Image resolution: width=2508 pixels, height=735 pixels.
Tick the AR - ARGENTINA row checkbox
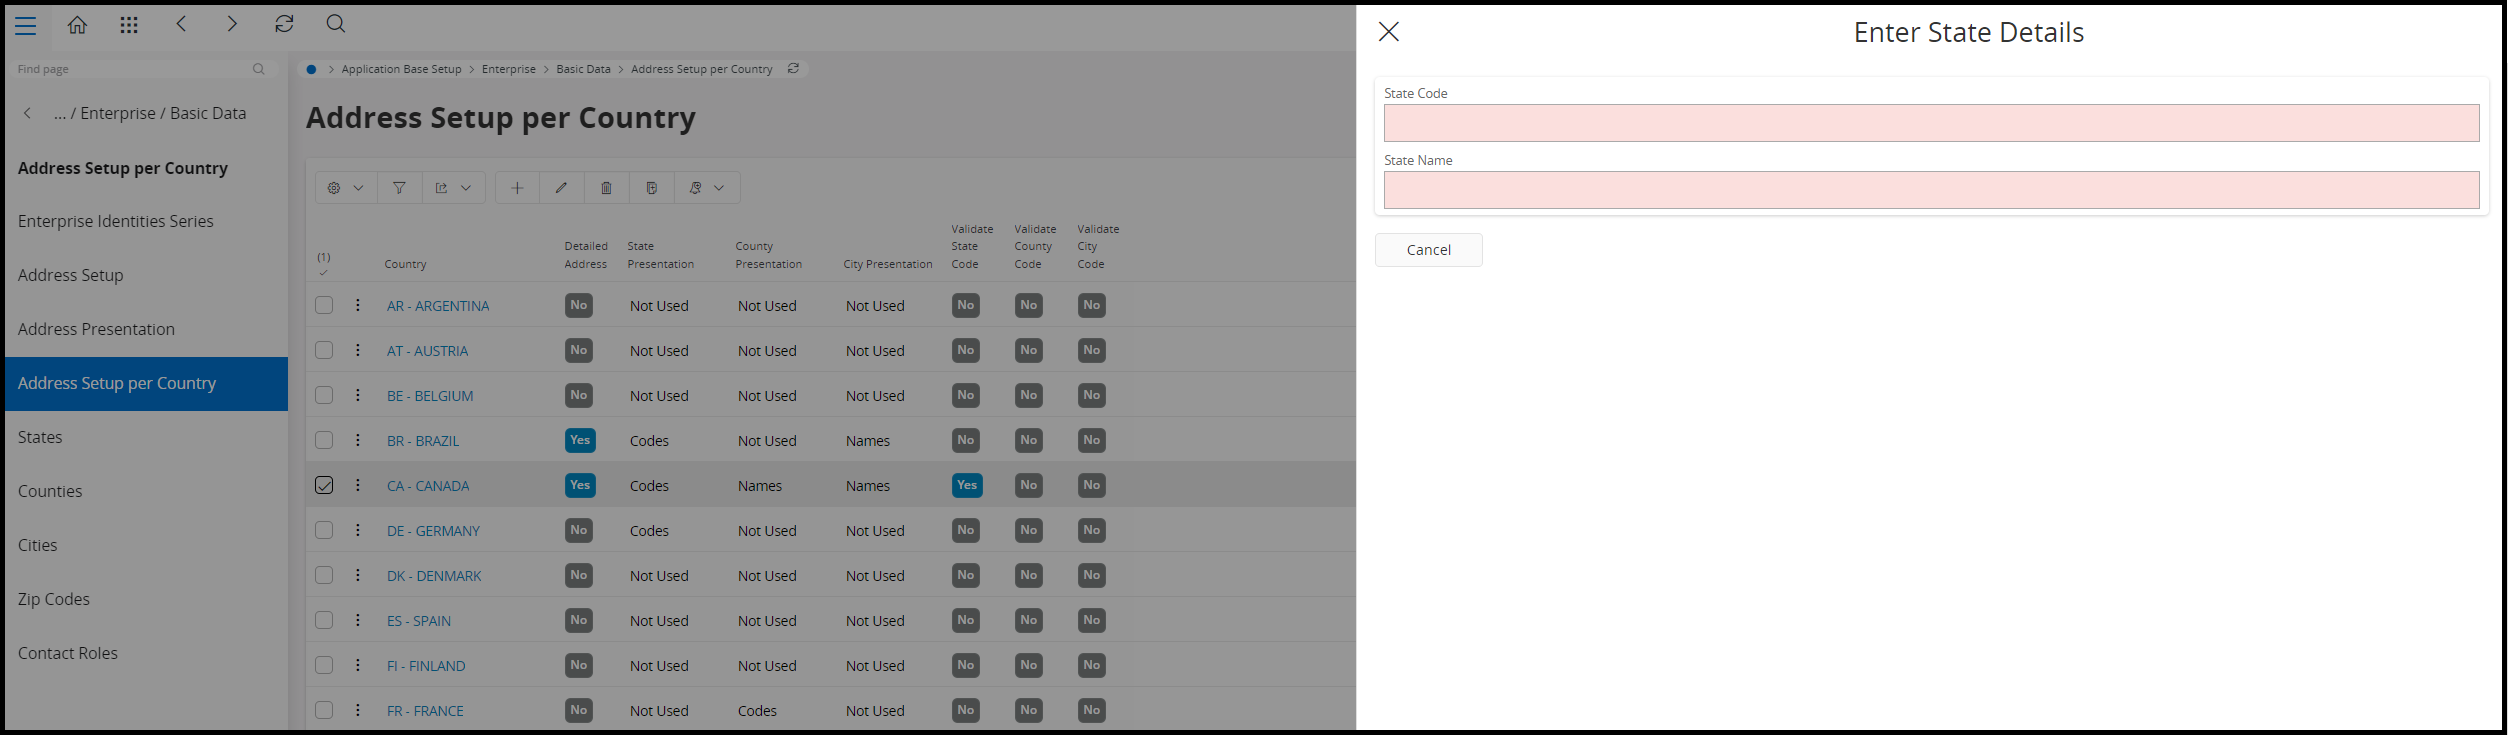coord(324,305)
